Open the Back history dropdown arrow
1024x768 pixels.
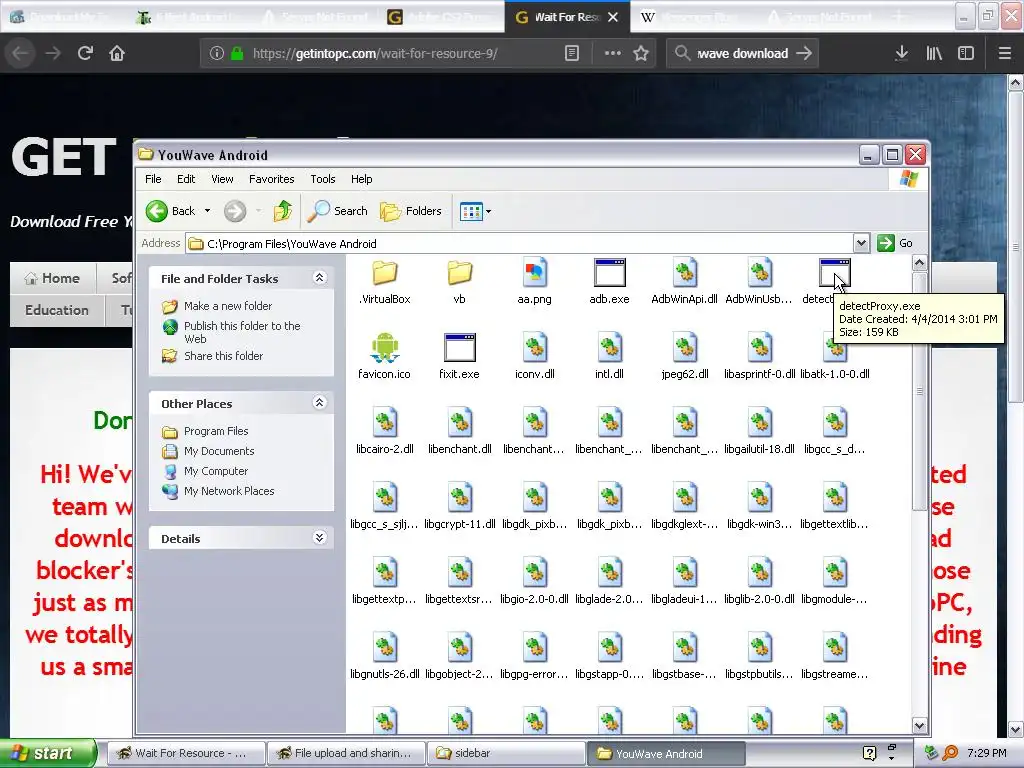tap(207, 211)
